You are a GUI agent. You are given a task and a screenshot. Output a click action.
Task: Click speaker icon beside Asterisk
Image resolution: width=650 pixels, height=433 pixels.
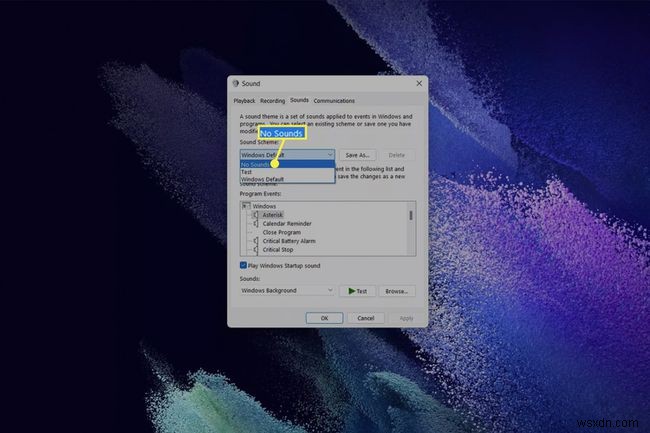coord(256,215)
